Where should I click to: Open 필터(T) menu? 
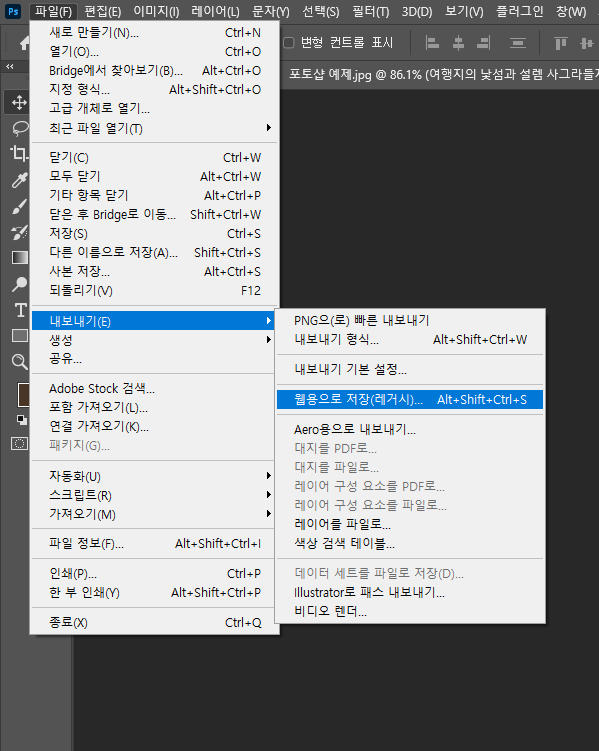coord(371,11)
